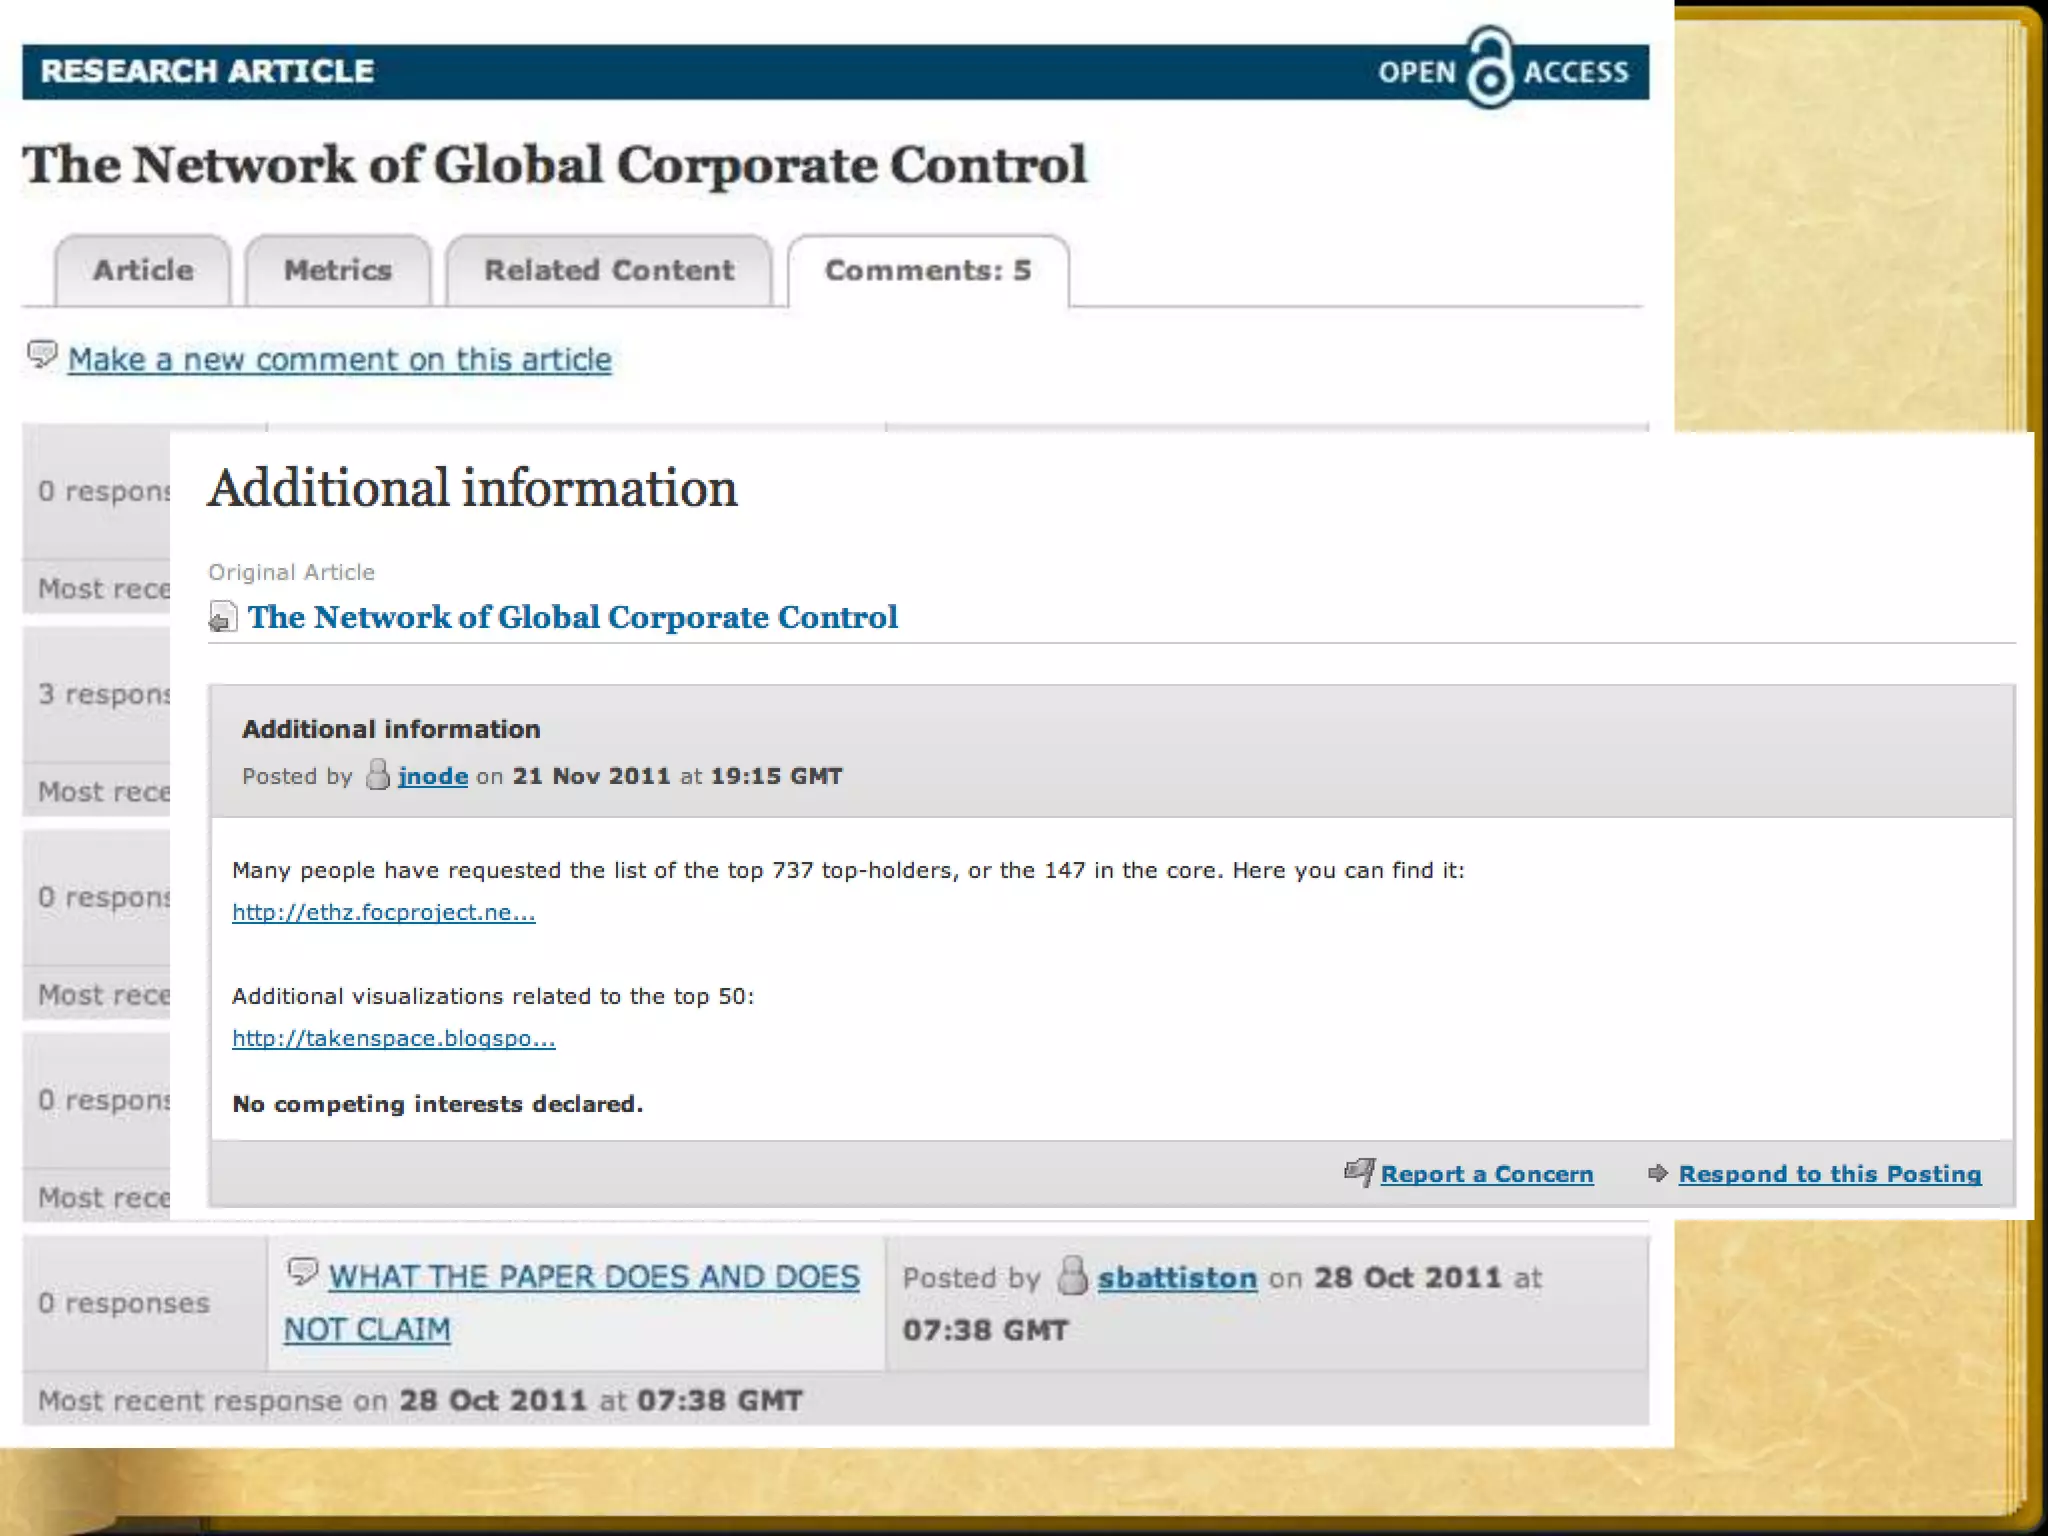
Task: Open the Metrics tab
Action: pyautogui.click(x=338, y=271)
